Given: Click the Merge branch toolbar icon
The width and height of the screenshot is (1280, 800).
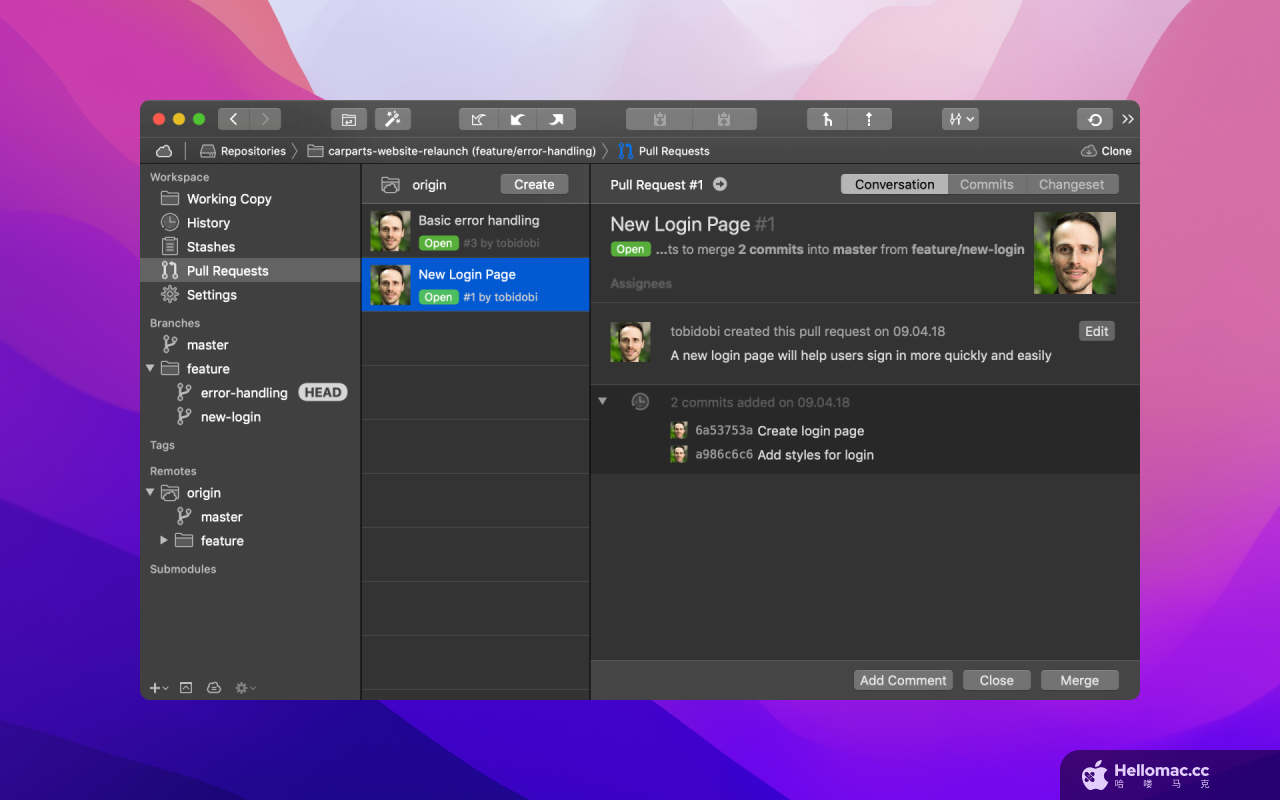Looking at the screenshot, I should (x=828, y=119).
